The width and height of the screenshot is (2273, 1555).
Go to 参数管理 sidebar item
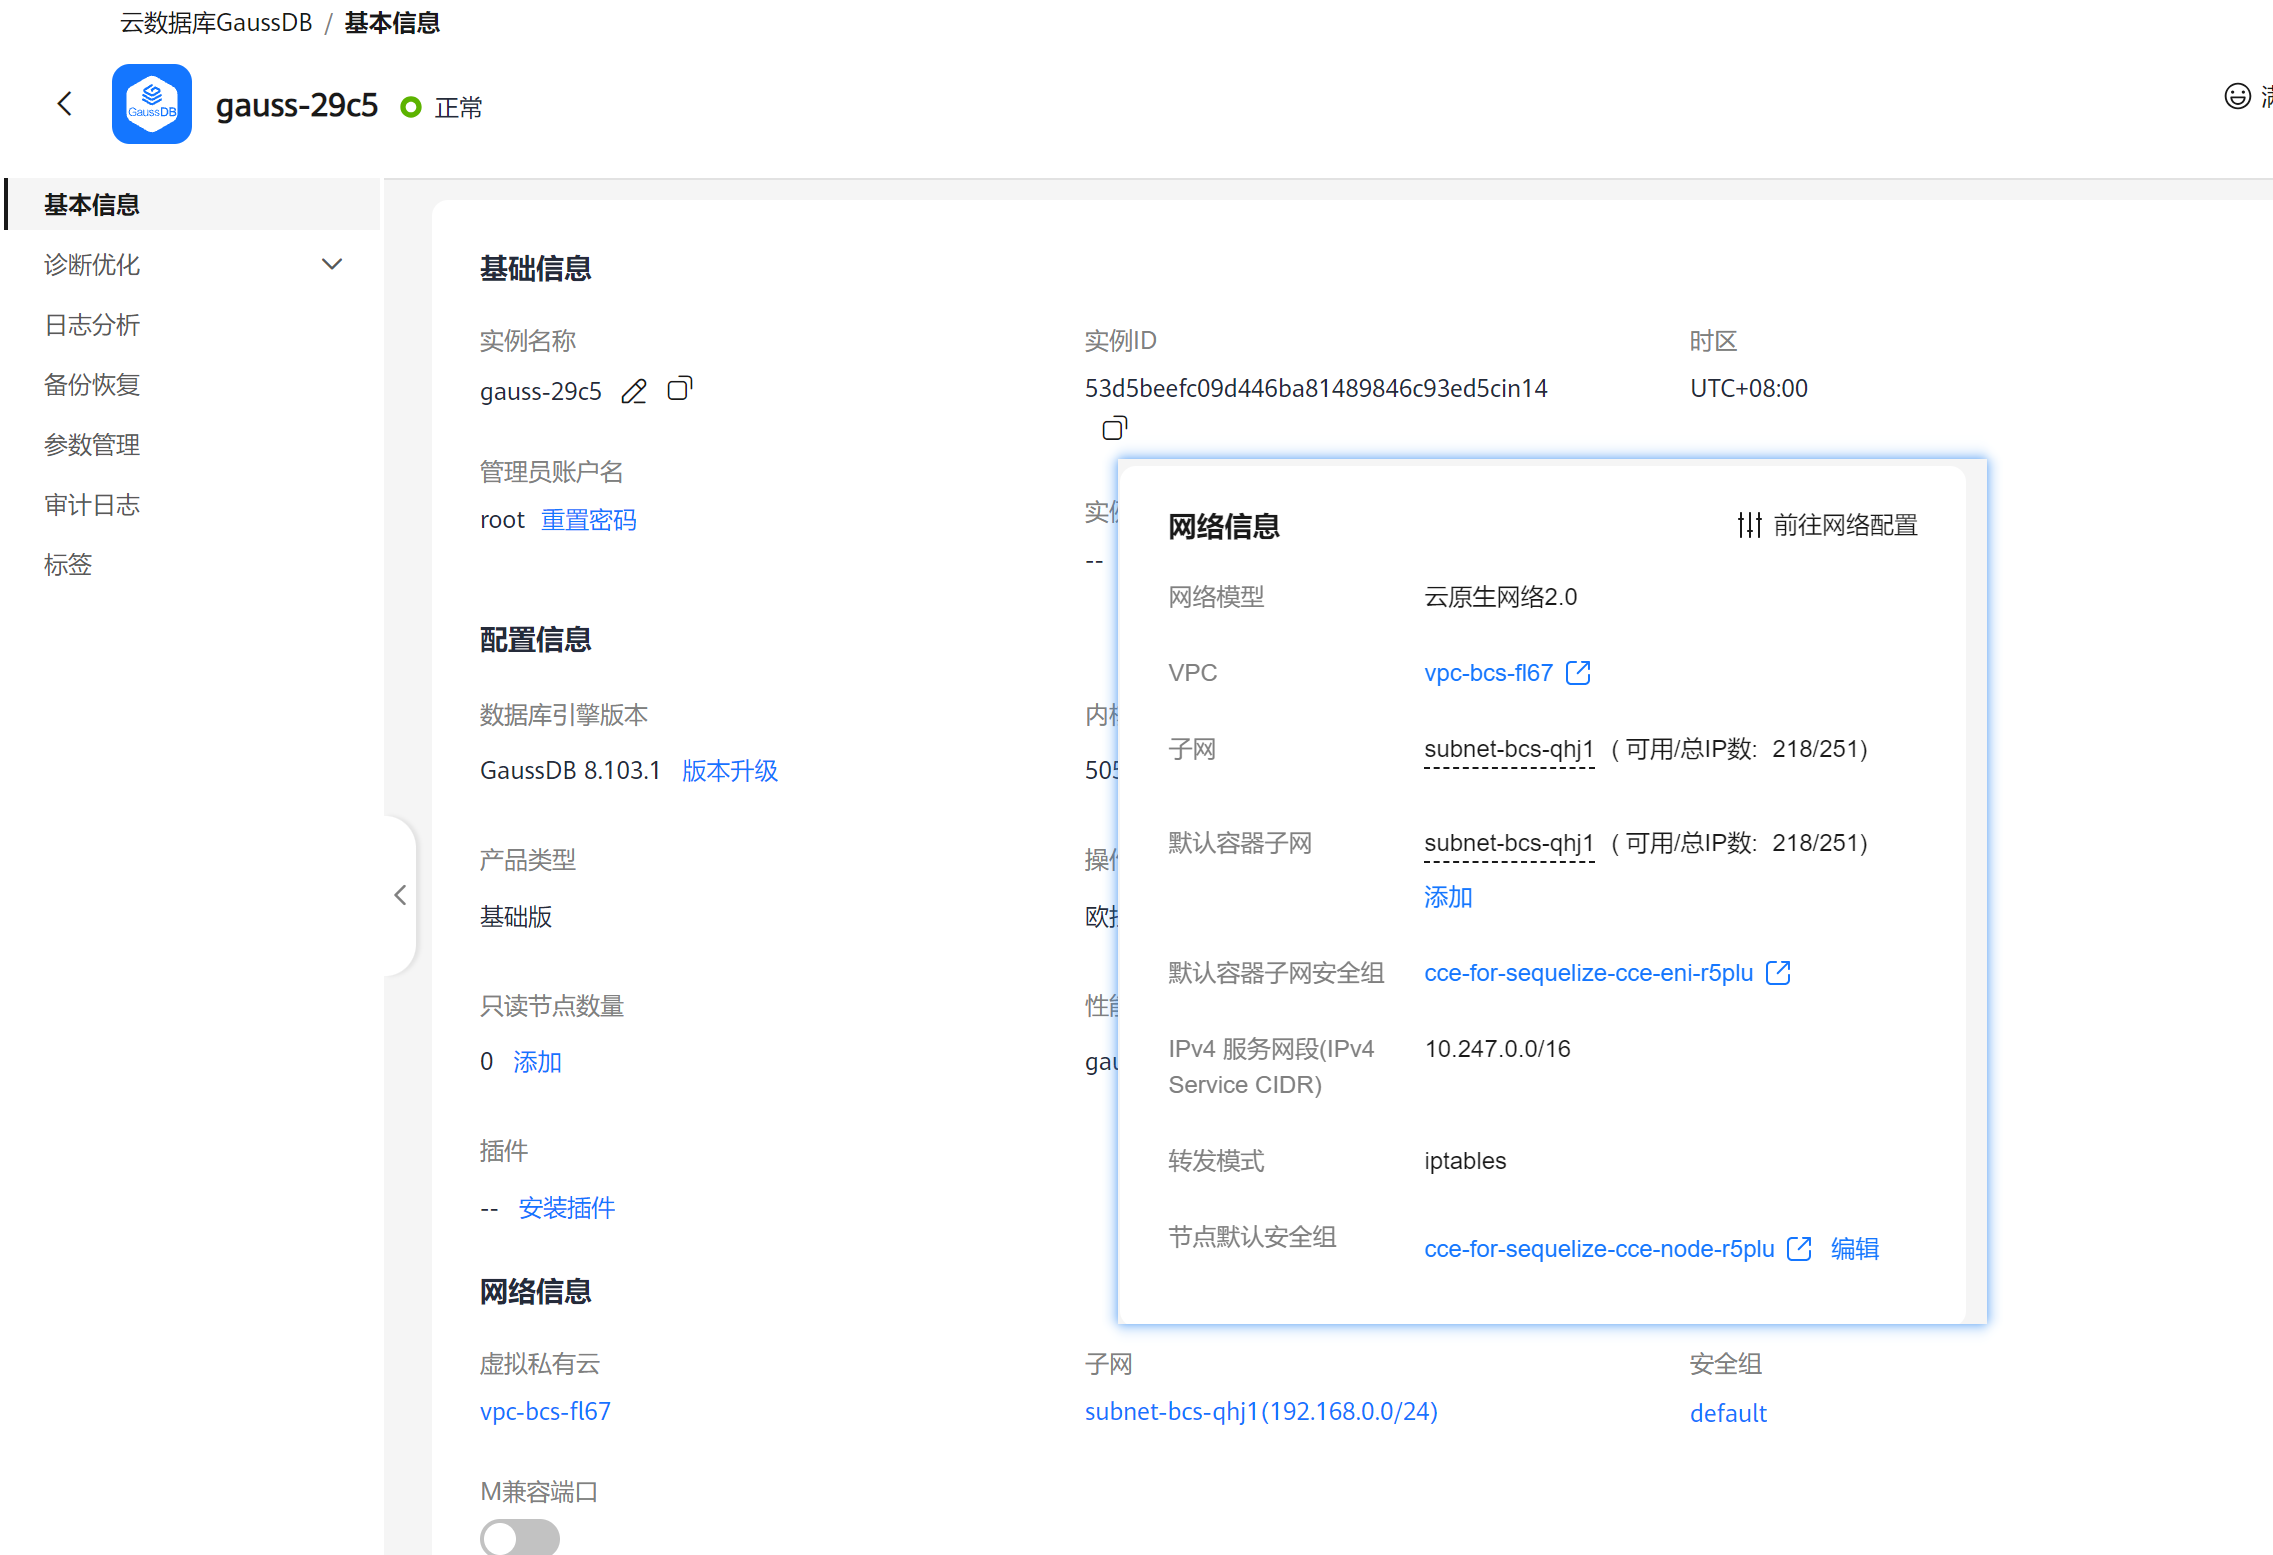click(92, 445)
